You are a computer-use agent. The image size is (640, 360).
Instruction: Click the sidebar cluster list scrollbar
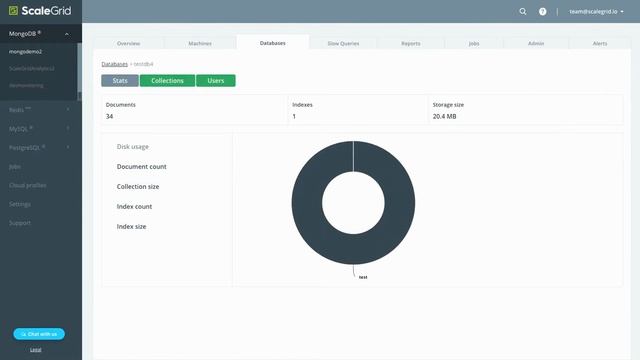pyautogui.click(x=80, y=67)
